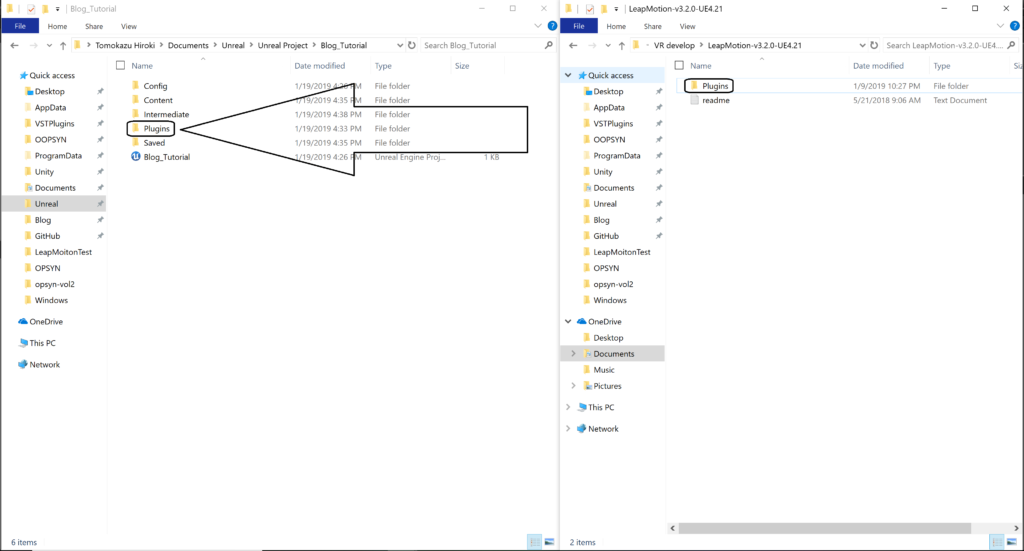Switch LeapMotion window to details view

coord(996,542)
